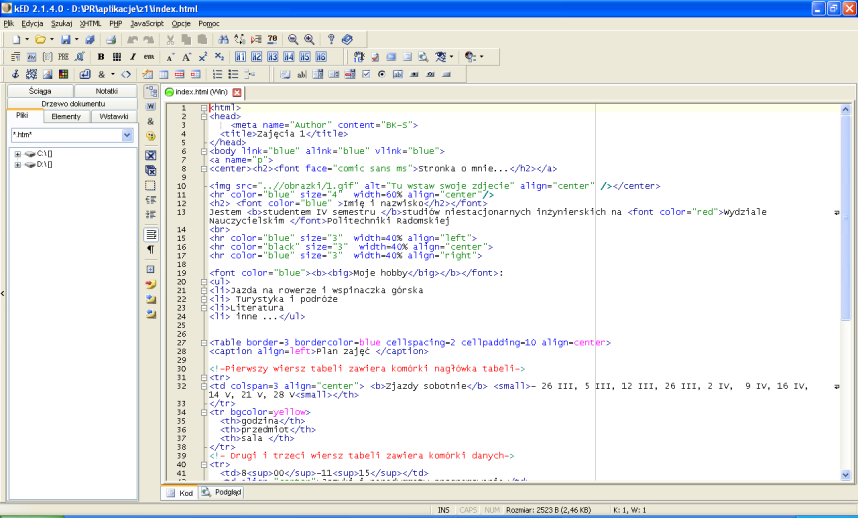Zoom in with the magnifier plus icon
858x518 pixels.
point(309,39)
